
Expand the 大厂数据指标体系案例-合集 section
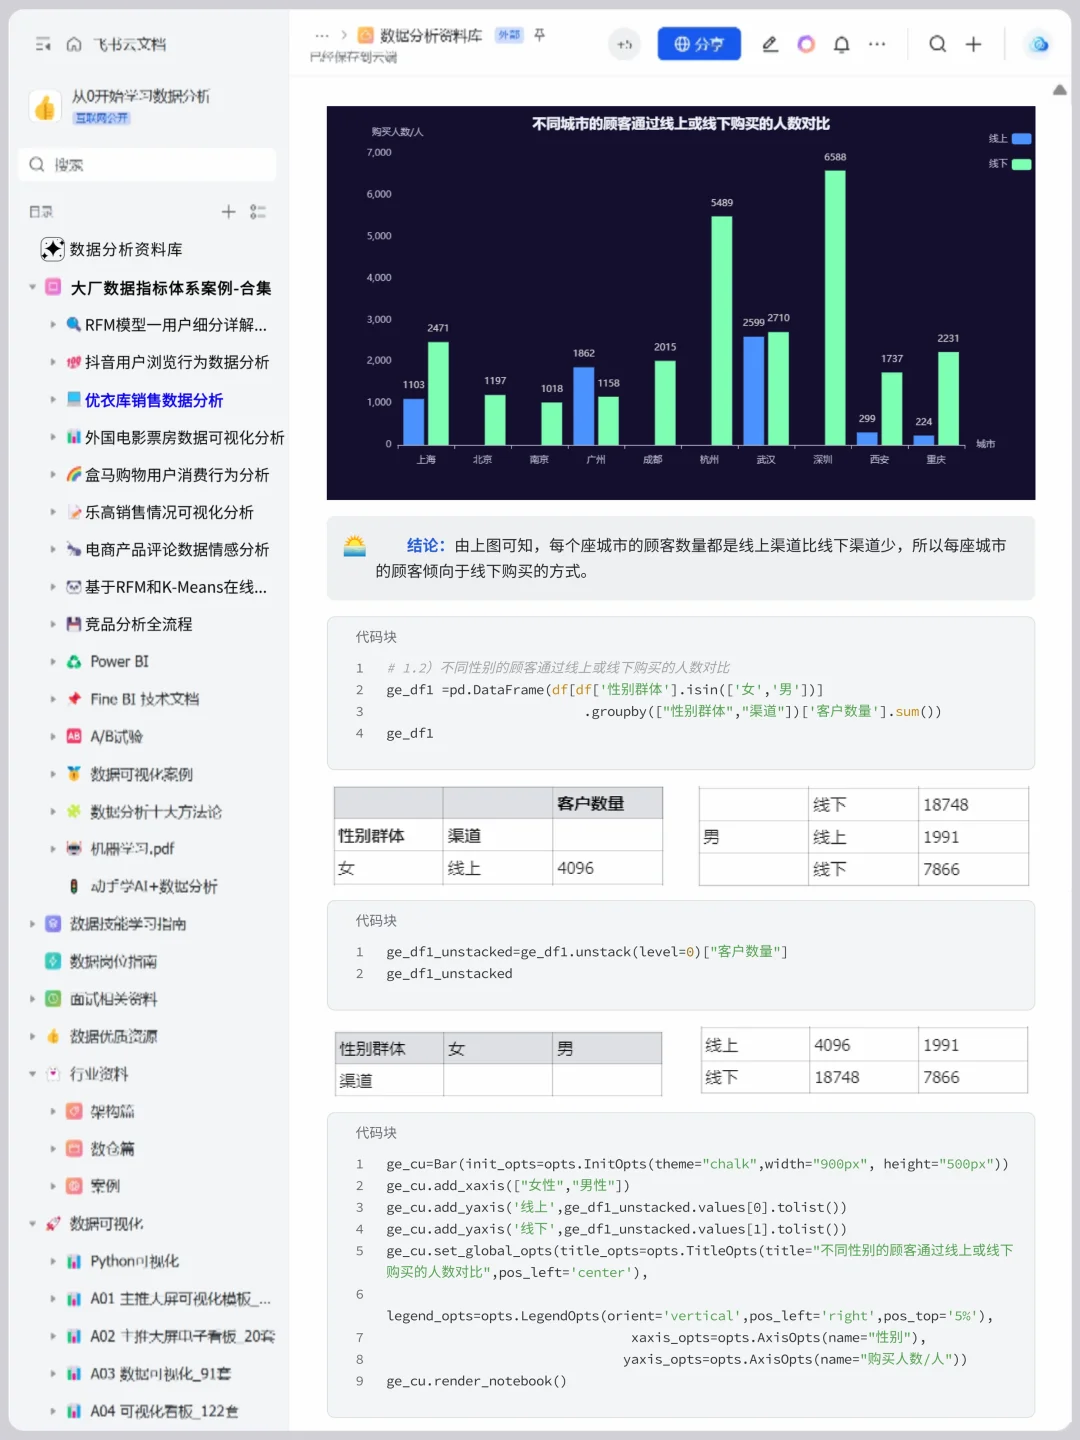tap(32, 287)
